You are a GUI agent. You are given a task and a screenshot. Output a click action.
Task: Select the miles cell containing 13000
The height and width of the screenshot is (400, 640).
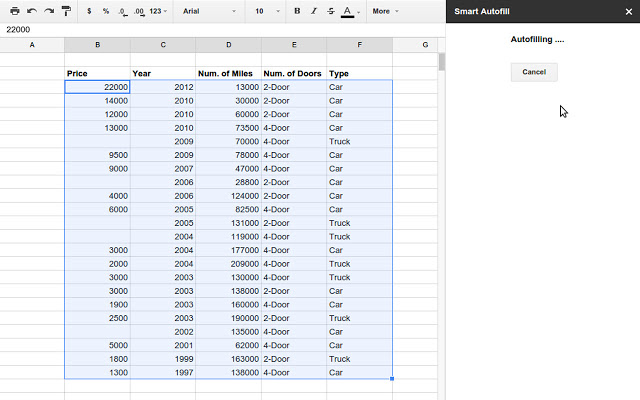click(229, 87)
